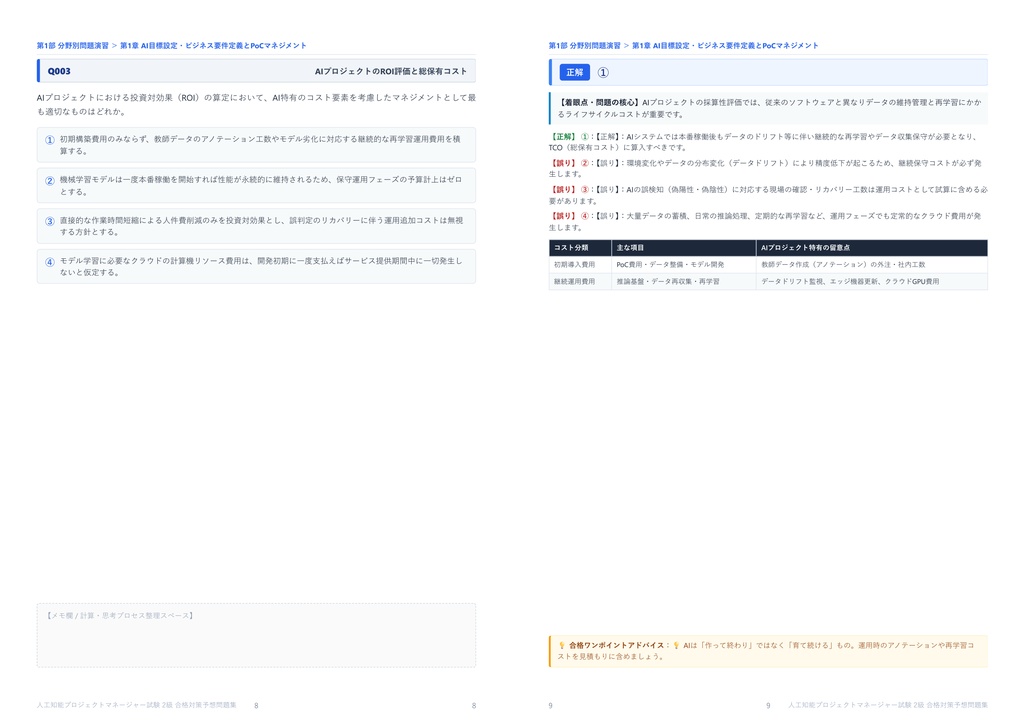Viewport: 1024px width, 724px height.
Task: Open 第1部 分野別問題演習 breadcrumb on the Q003 page
Action: pyautogui.click(x=72, y=46)
